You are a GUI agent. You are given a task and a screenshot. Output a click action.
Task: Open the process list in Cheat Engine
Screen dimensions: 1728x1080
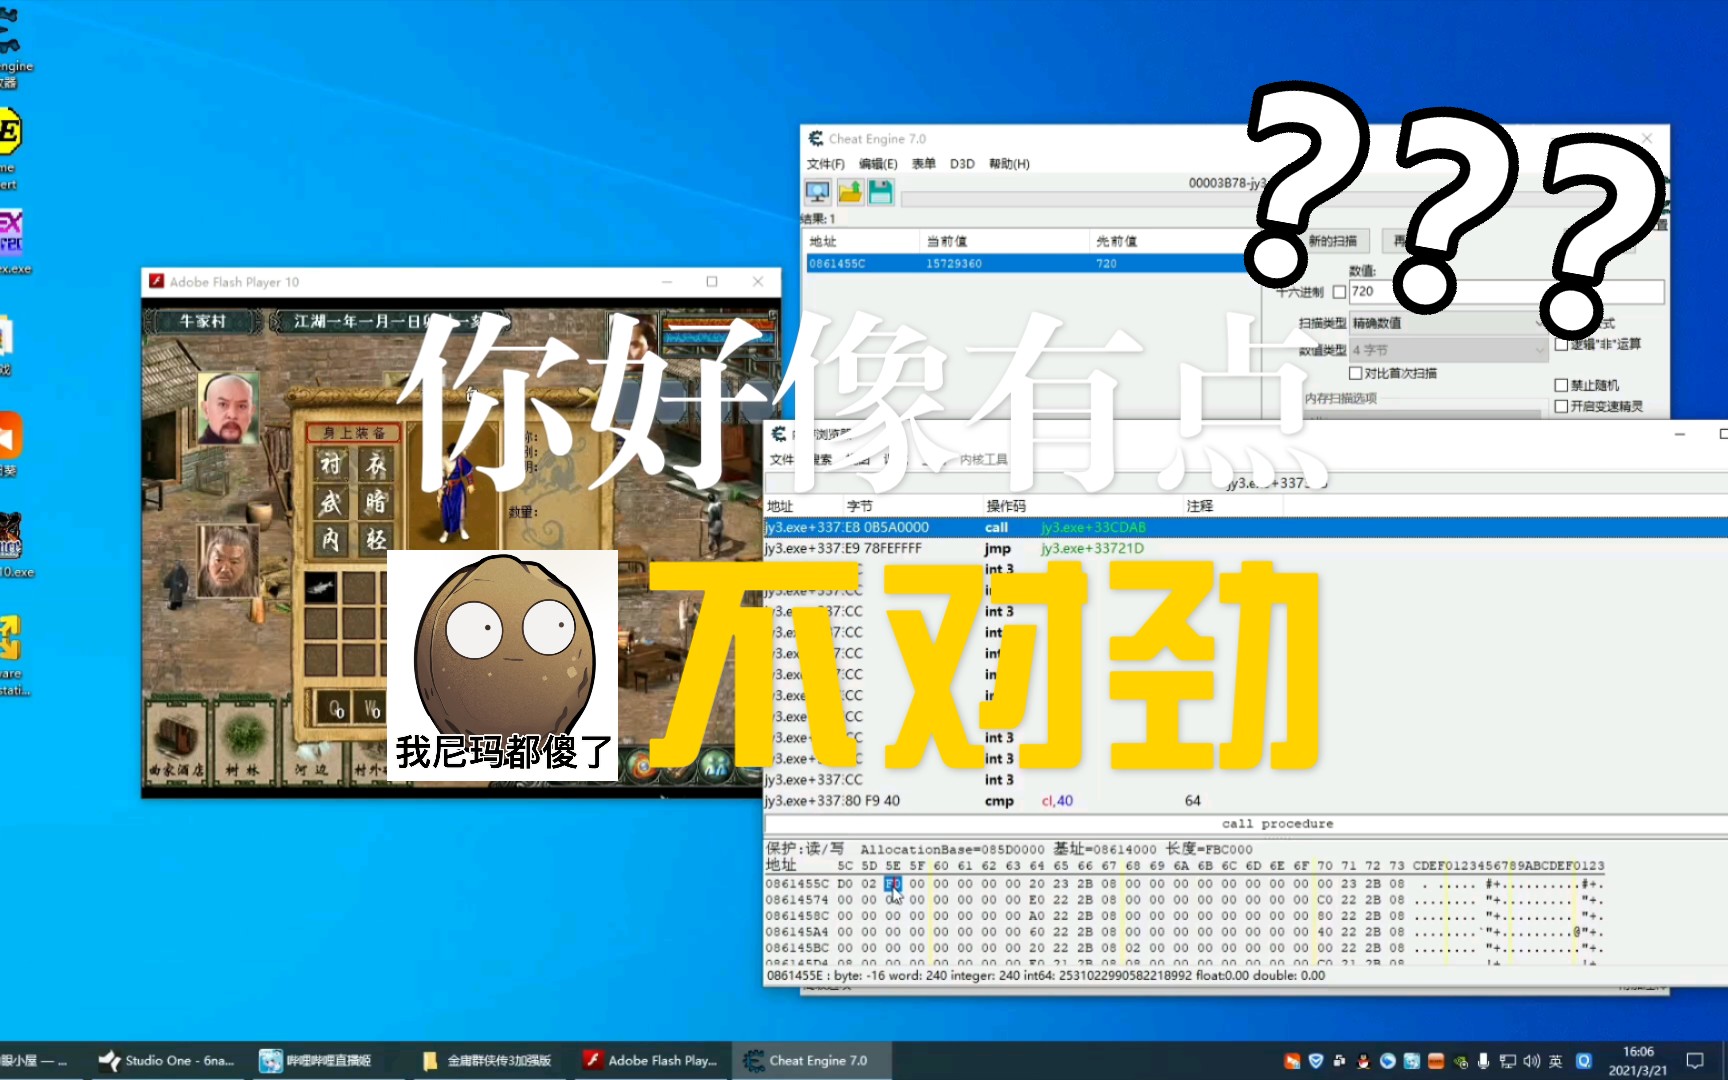point(817,191)
